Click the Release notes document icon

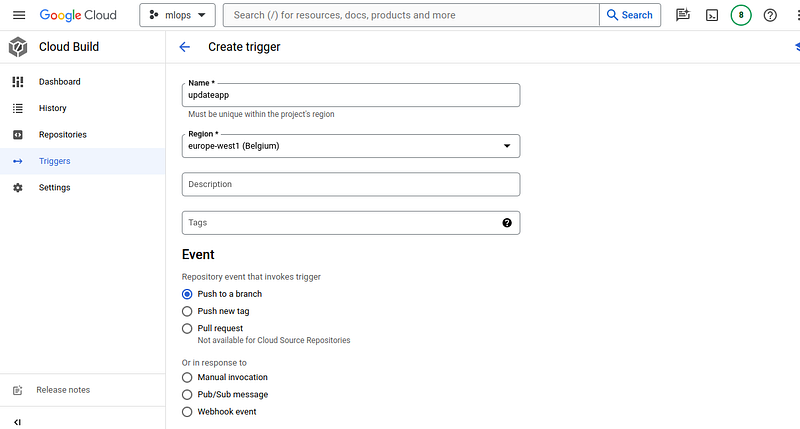tap(18, 390)
